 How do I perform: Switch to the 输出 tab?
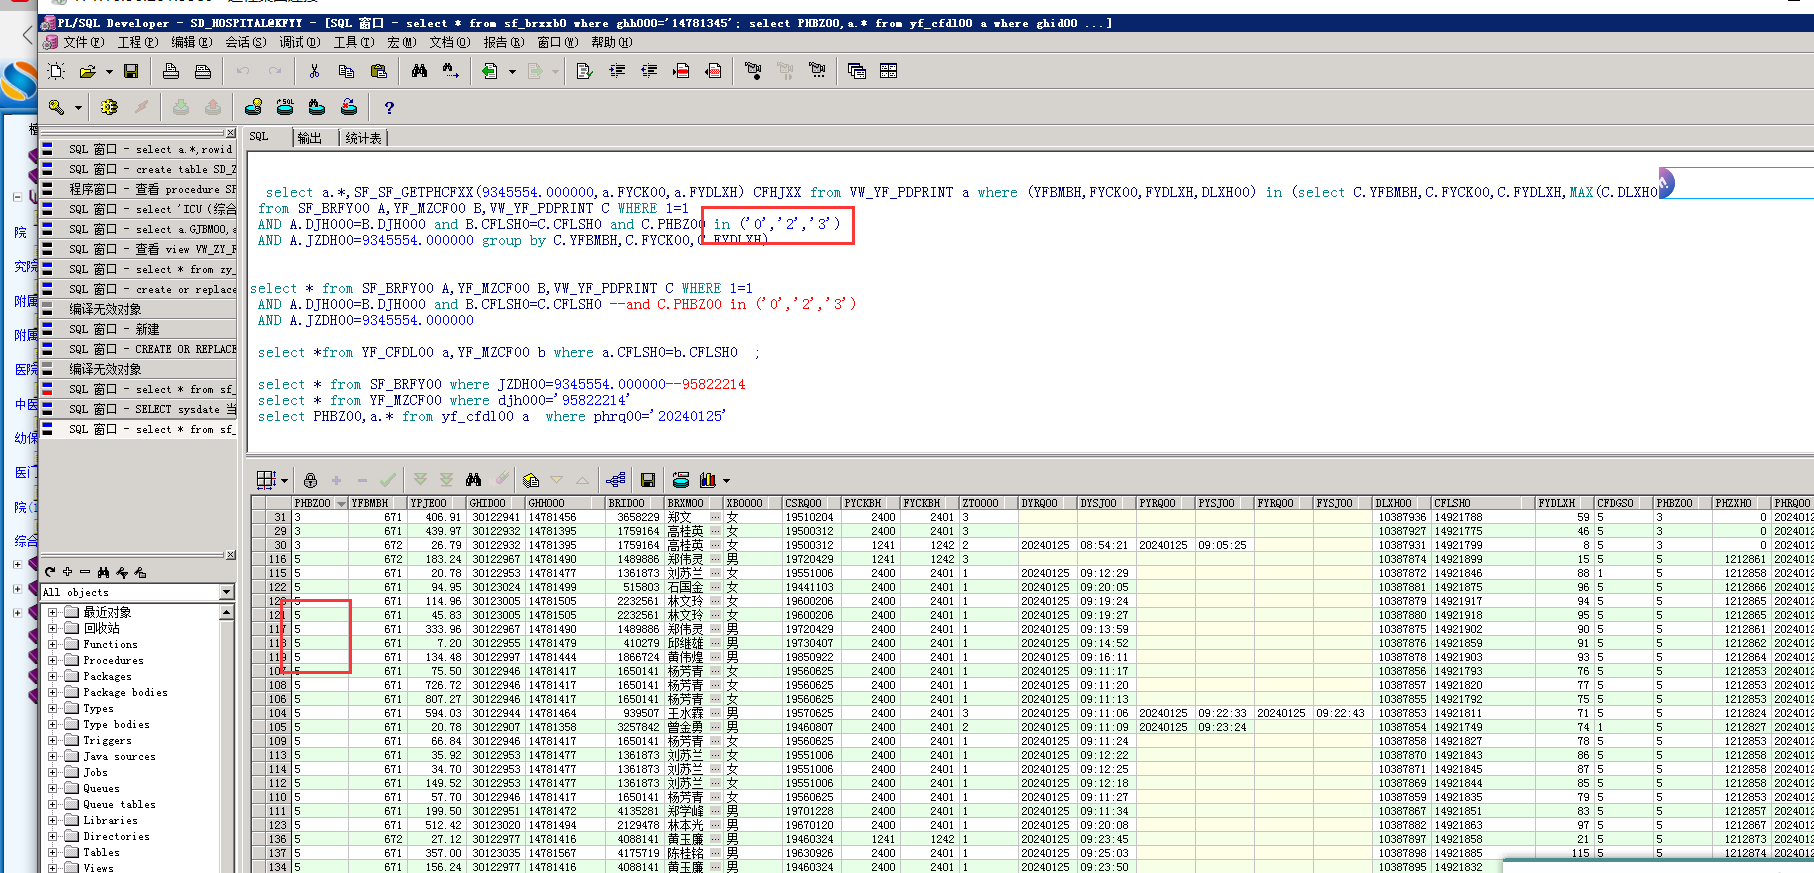(310, 138)
